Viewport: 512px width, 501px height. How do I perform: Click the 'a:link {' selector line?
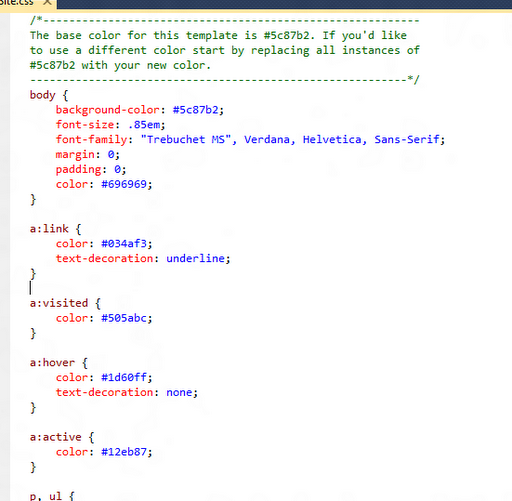55,229
